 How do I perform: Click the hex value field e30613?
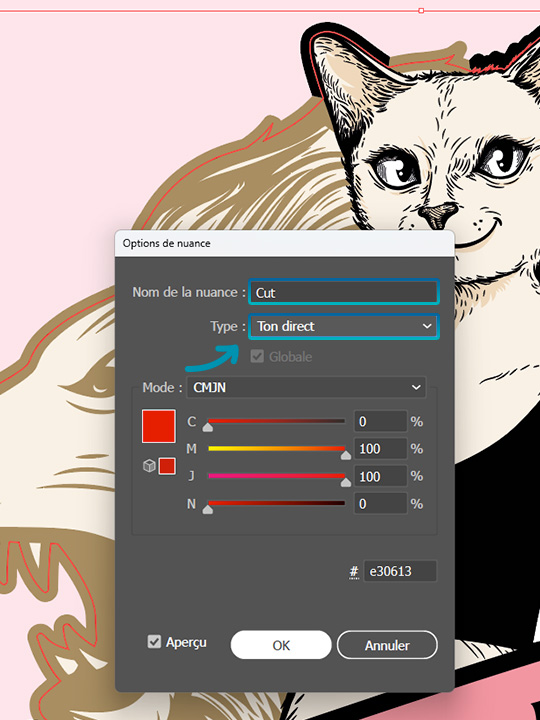coord(400,571)
